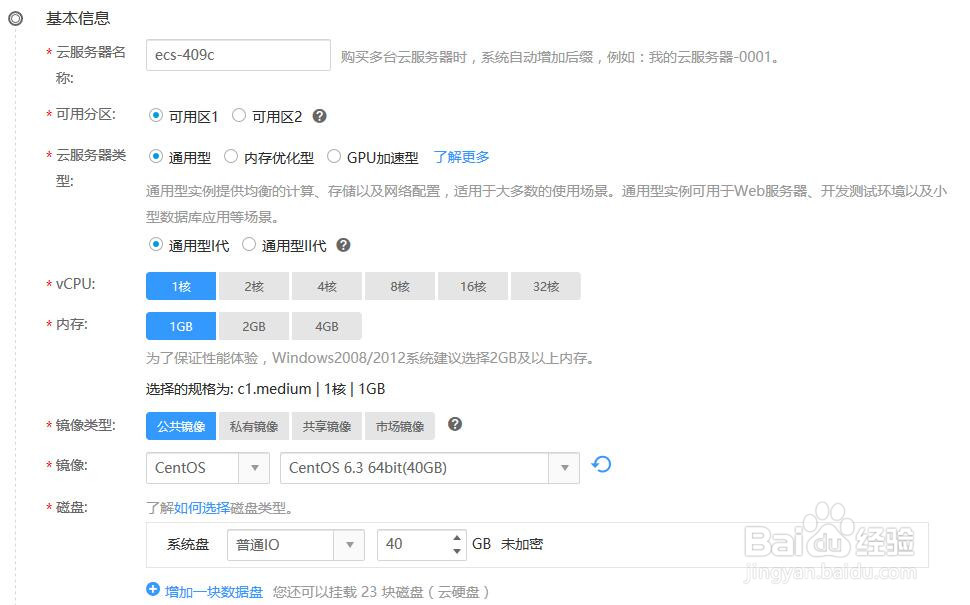970x605 pixels.
Task: Increase the system disk size with the up arrow
Action: 457,538
